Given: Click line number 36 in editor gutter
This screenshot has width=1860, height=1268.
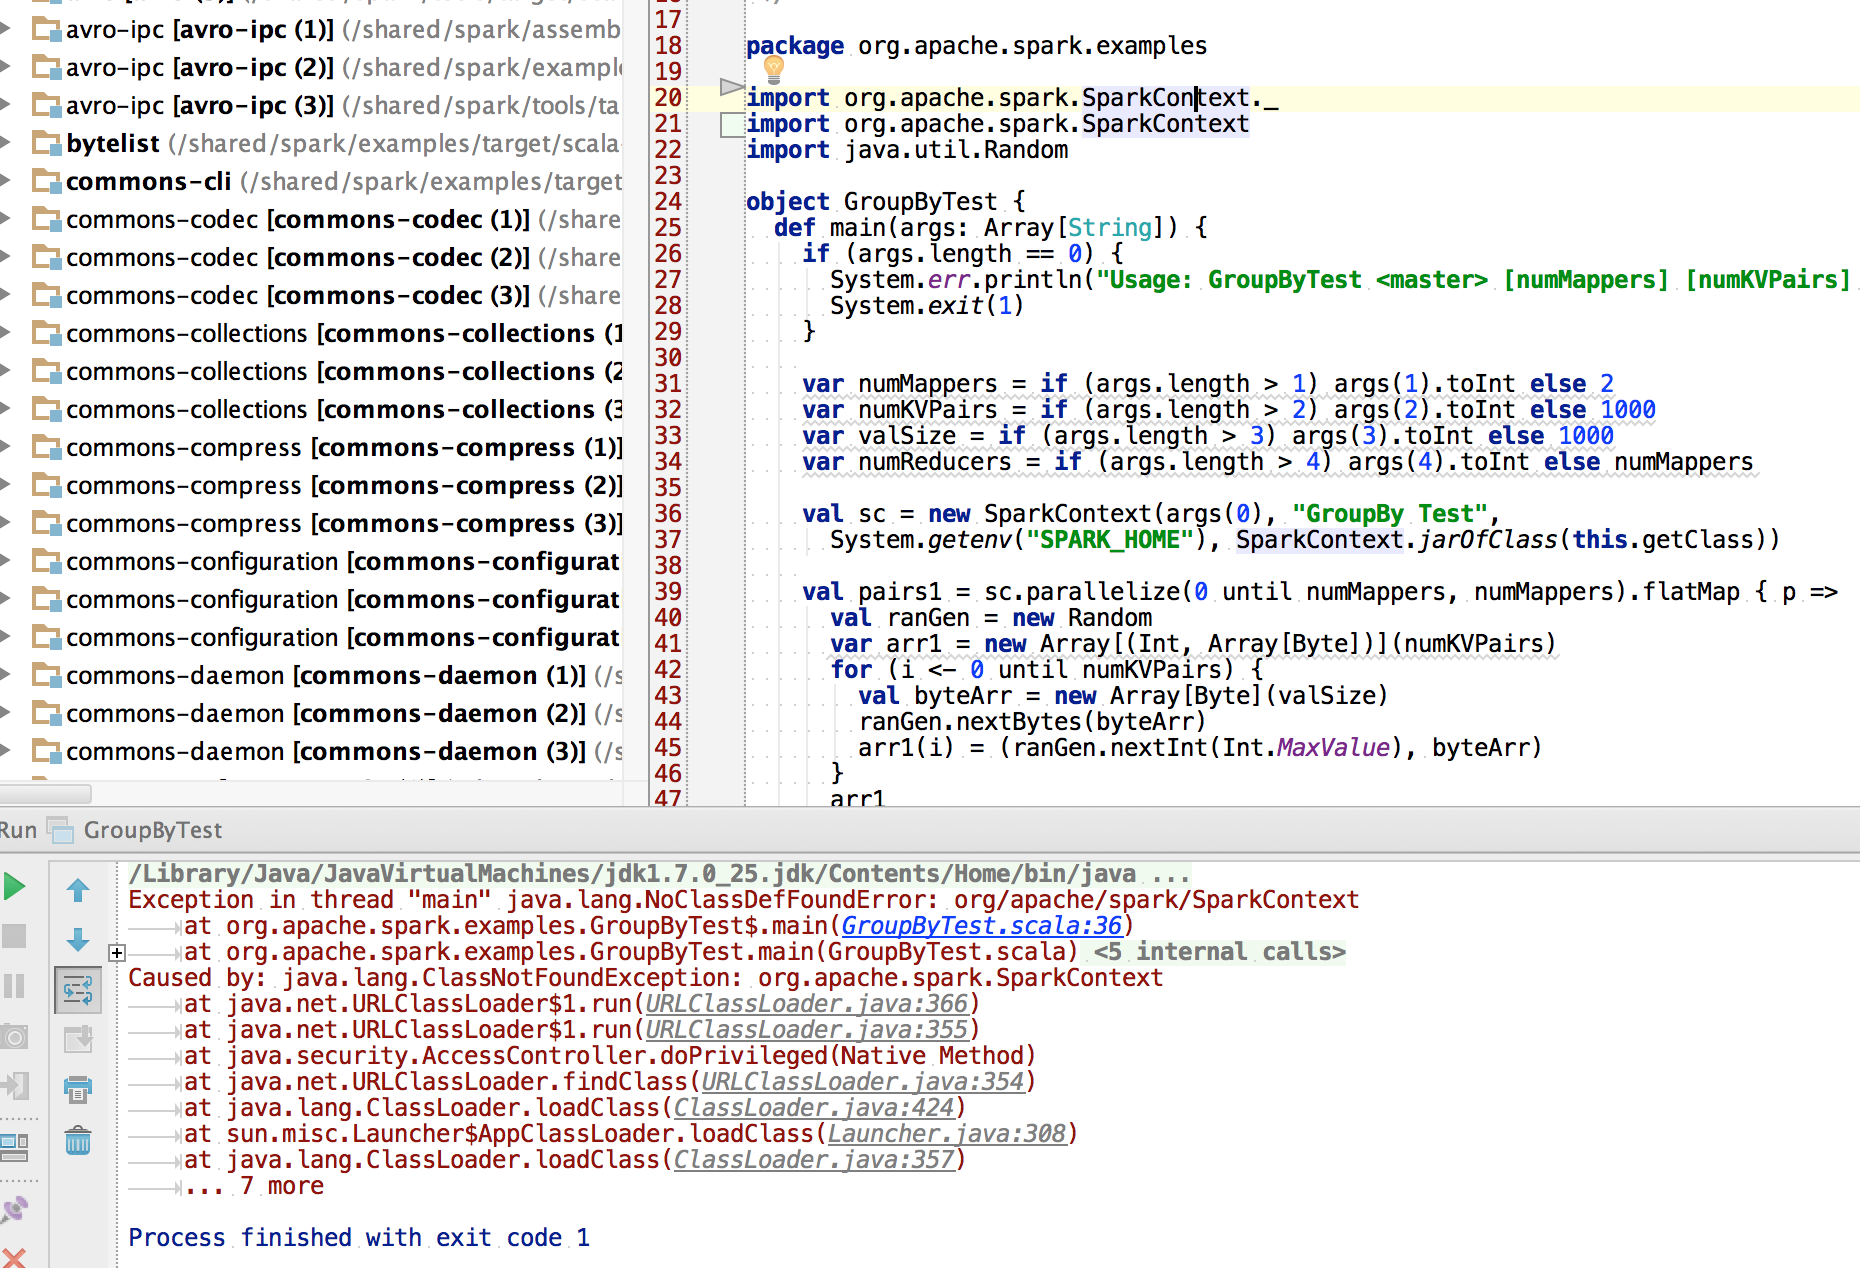Looking at the screenshot, I should 668,513.
